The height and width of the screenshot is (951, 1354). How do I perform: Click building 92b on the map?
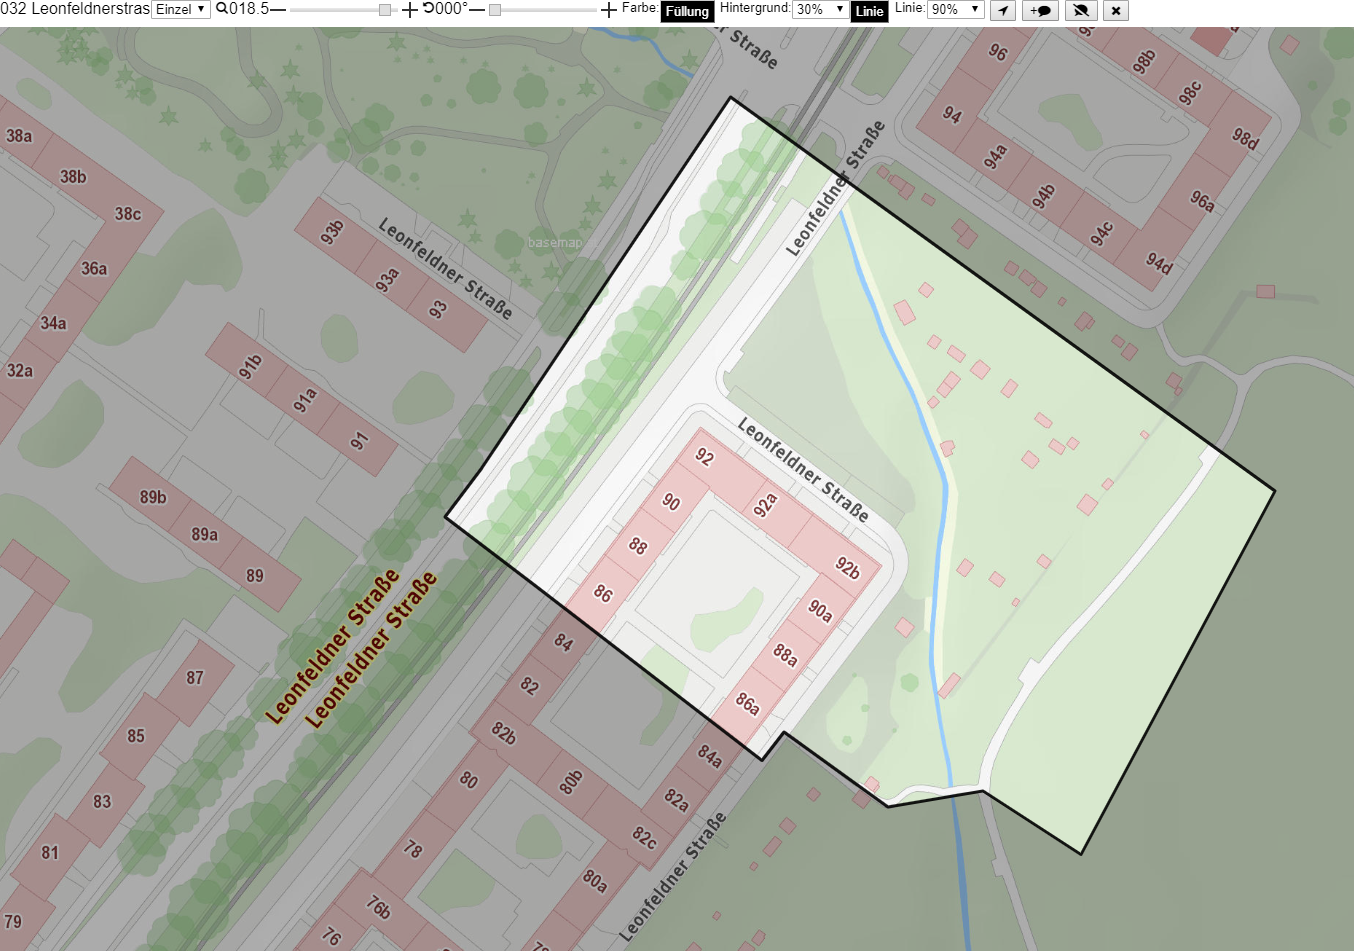(x=846, y=567)
